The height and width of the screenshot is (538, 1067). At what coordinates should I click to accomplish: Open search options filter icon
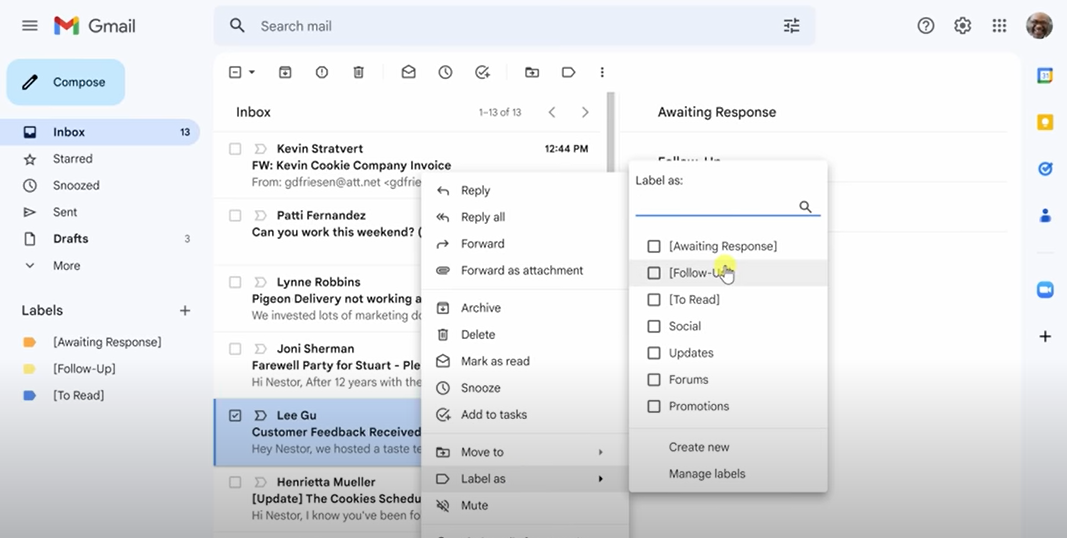click(x=791, y=26)
